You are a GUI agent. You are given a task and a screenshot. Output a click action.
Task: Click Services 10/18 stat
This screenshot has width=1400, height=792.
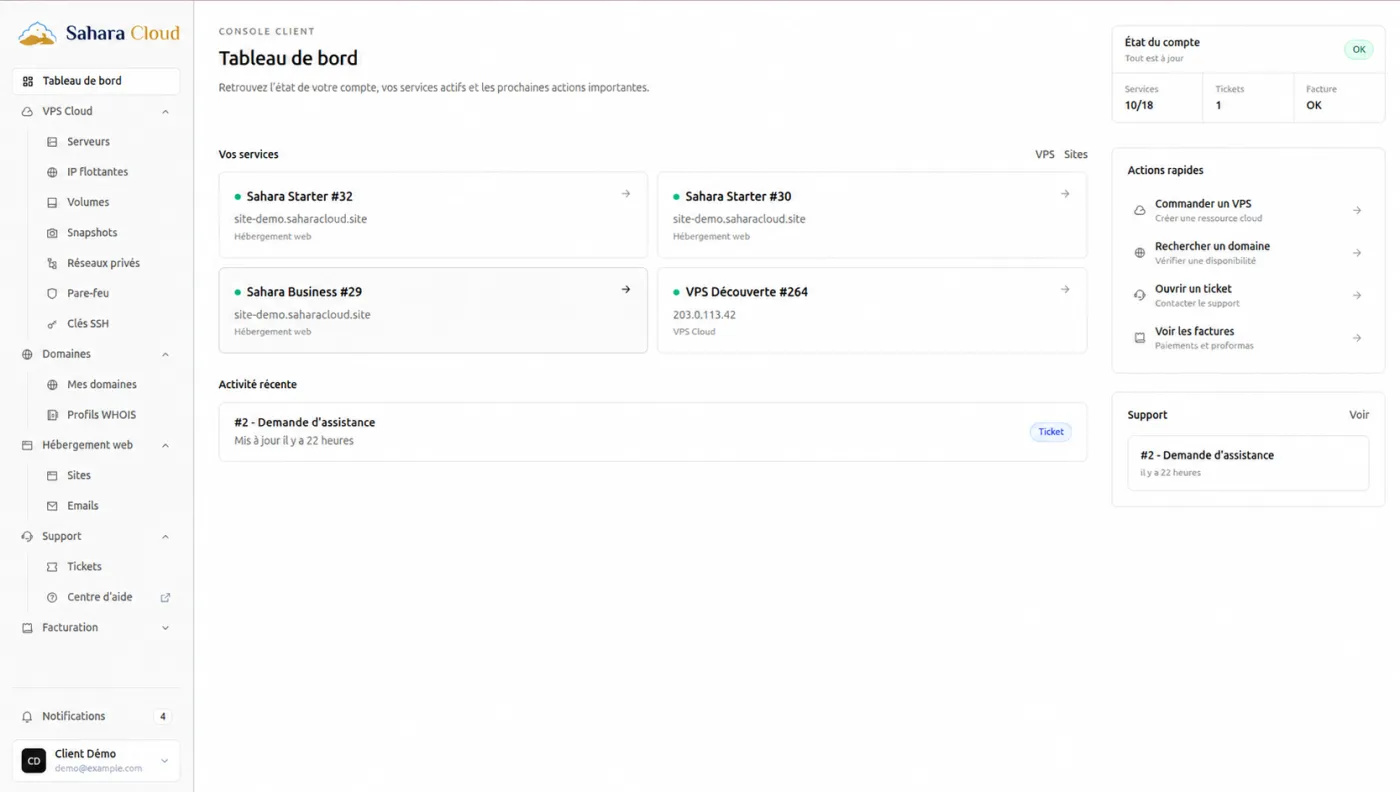point(1157,97)
